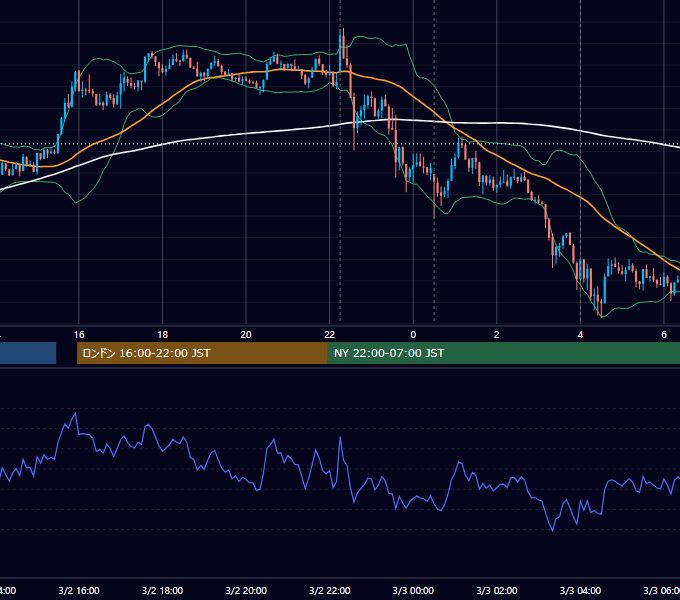Click the '22' hour label on price chart axis
Image resolution: width=680 pixels, height=600 pixels.
(x=330, y=334)
